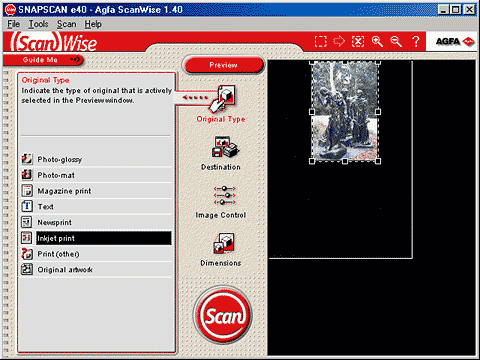Zoom in with the magnifier plus icon
The image size is (480, 360).
coord(377,41)
